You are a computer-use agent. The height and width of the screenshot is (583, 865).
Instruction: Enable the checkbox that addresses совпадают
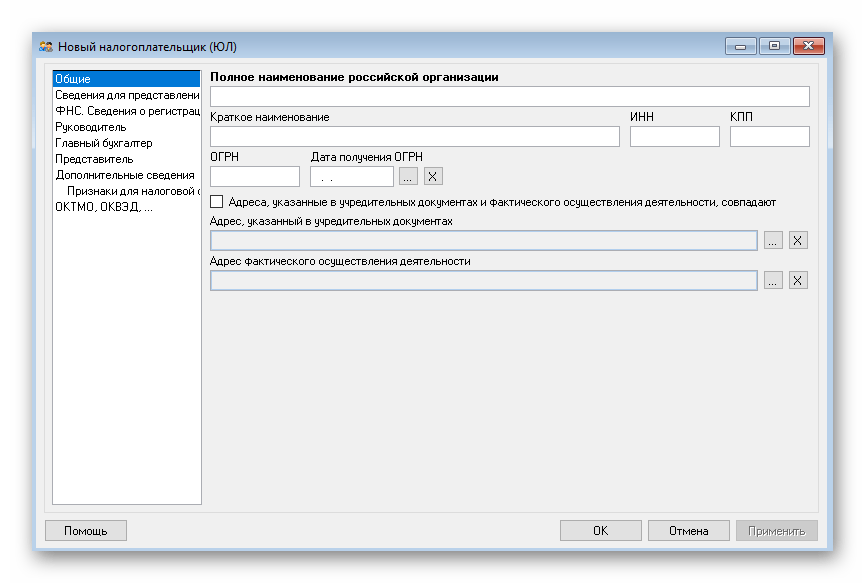(217, 202)
